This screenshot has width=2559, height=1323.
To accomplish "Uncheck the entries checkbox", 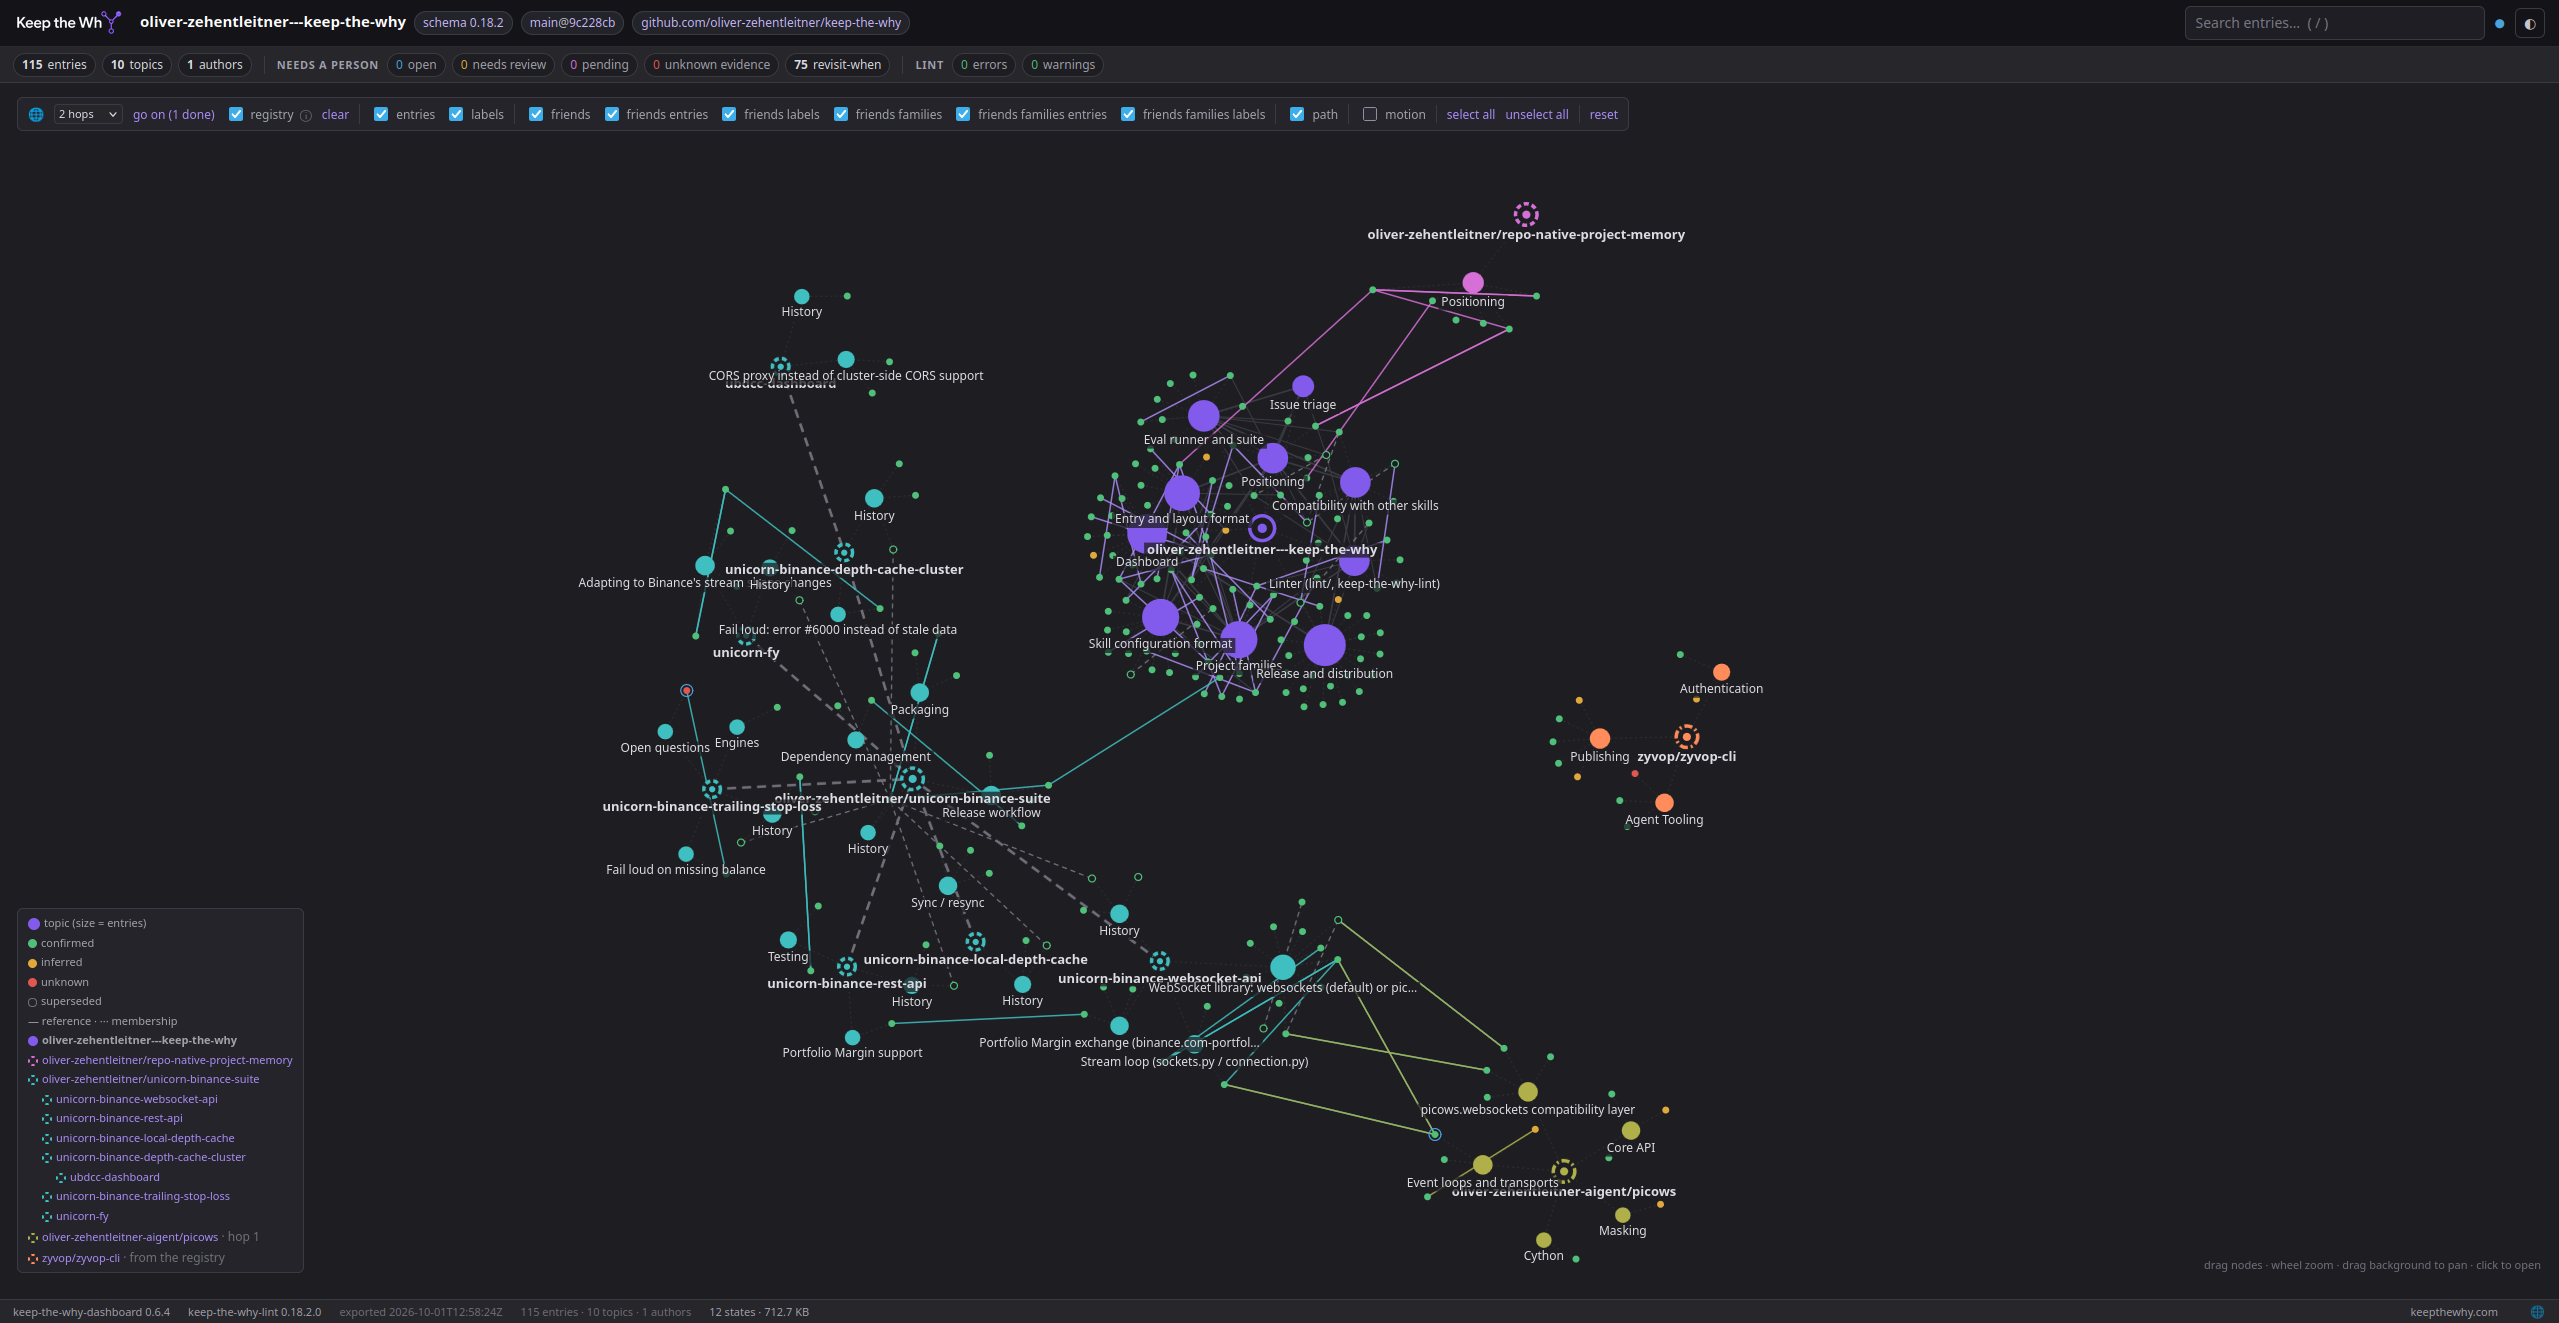I will pyautogui.click(x=381, y=114).
